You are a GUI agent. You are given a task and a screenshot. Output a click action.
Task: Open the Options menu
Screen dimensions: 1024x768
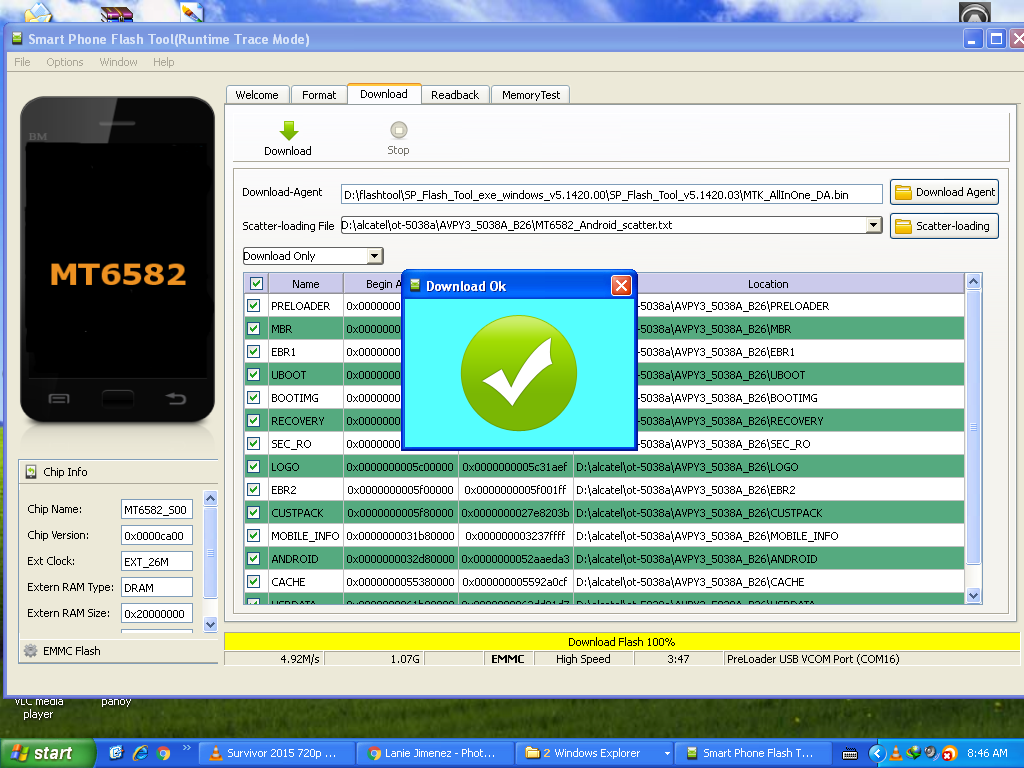(65, 62)
